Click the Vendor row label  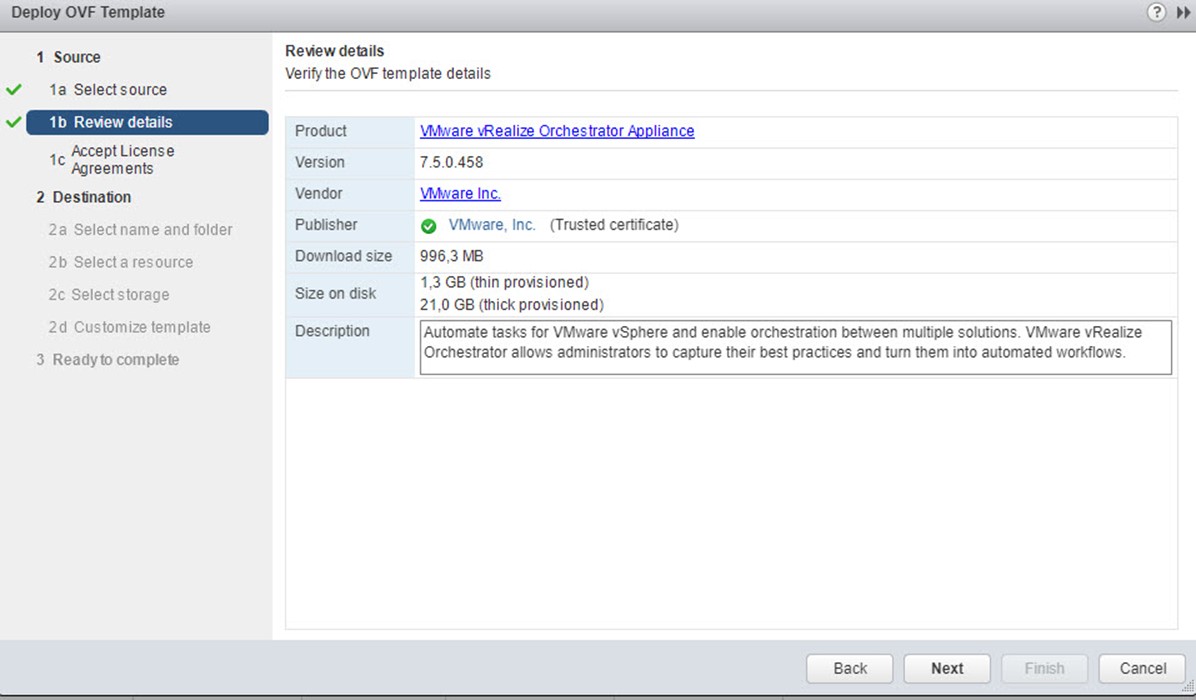[x=318, y=194]
